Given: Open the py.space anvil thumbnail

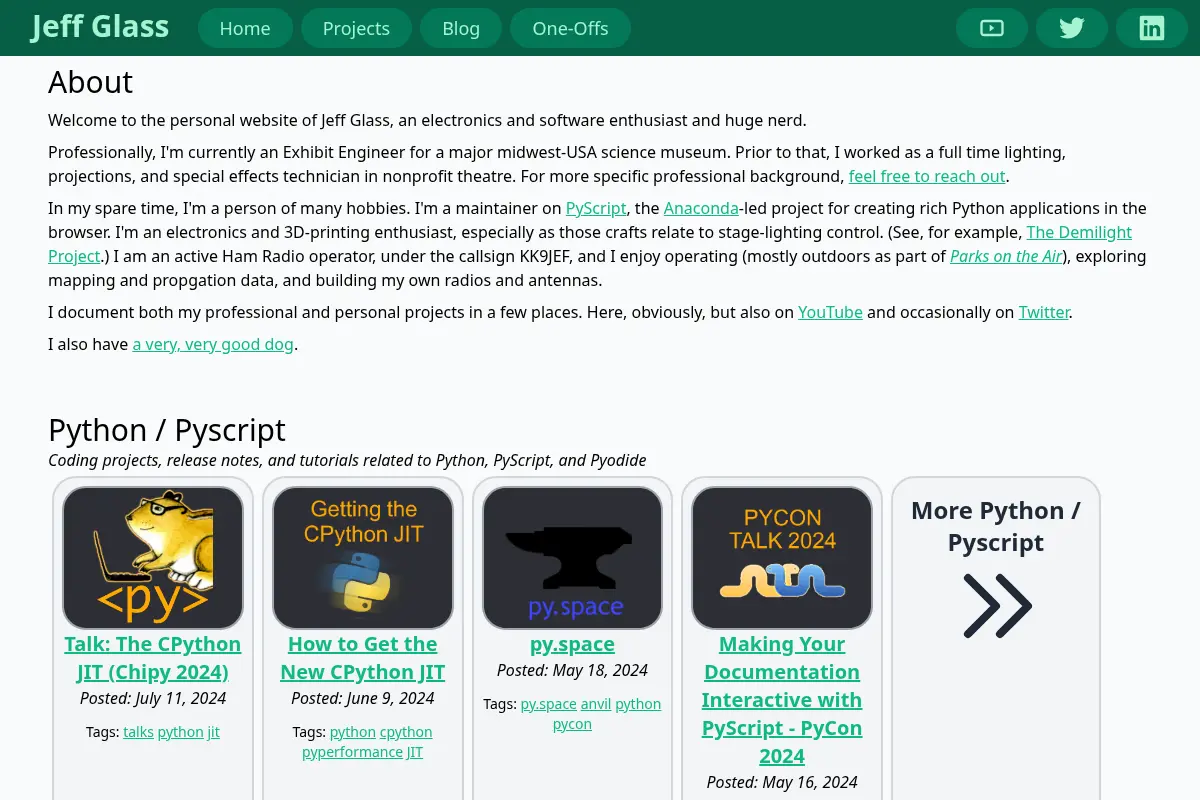Looking at the screenshot, I should click(x=572, y=558).
